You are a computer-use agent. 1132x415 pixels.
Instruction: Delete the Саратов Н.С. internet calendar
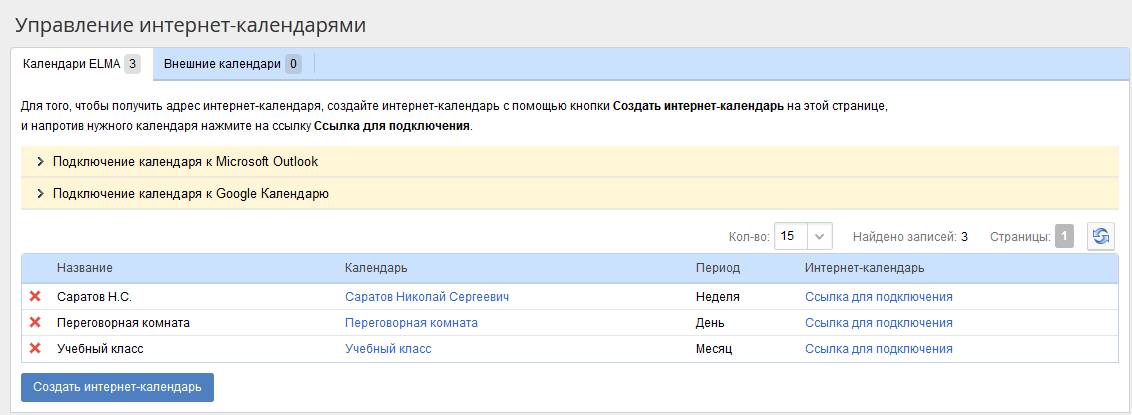click(35, 297)
